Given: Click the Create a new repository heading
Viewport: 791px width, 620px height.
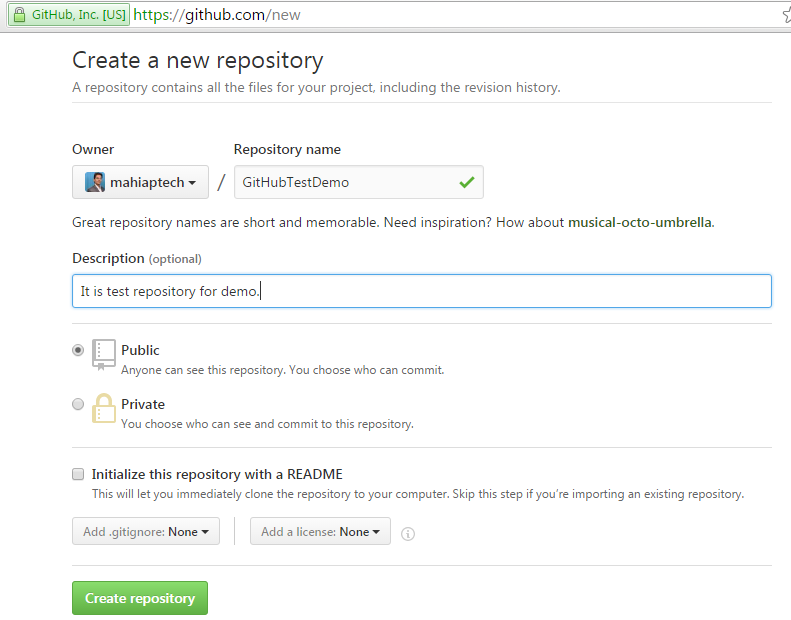Looking at the screenshot, I should click(x=198, y=61).
